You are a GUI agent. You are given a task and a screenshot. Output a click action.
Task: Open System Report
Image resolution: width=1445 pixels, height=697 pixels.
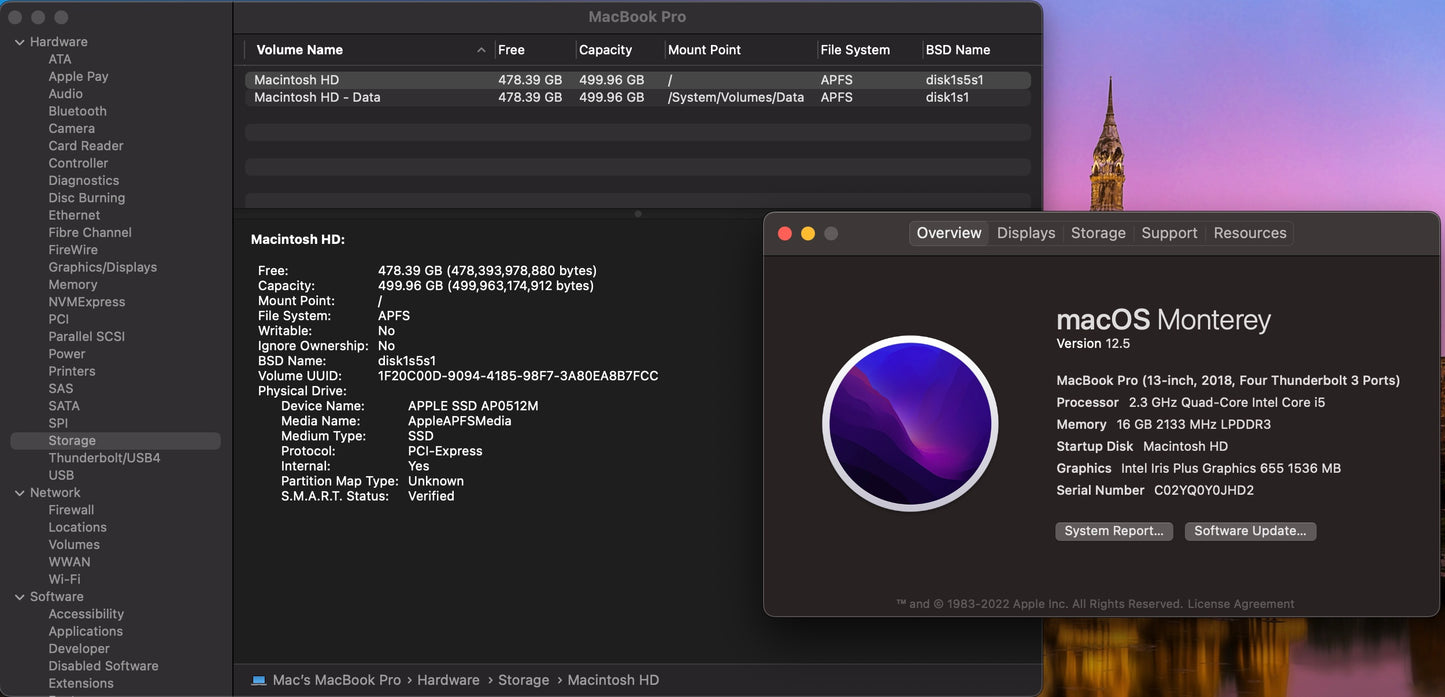tap(1113, 531)
